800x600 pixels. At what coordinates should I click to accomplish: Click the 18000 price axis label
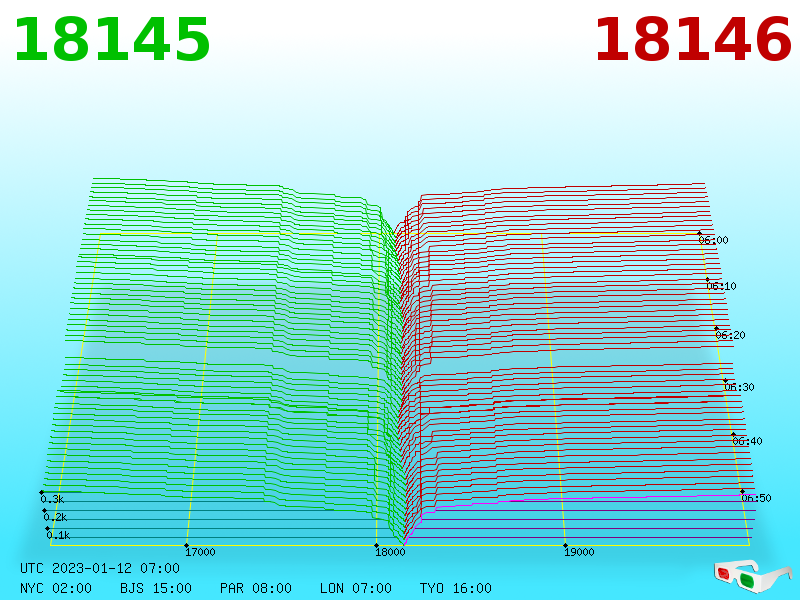pyautogui.click(x=390, y=552)
